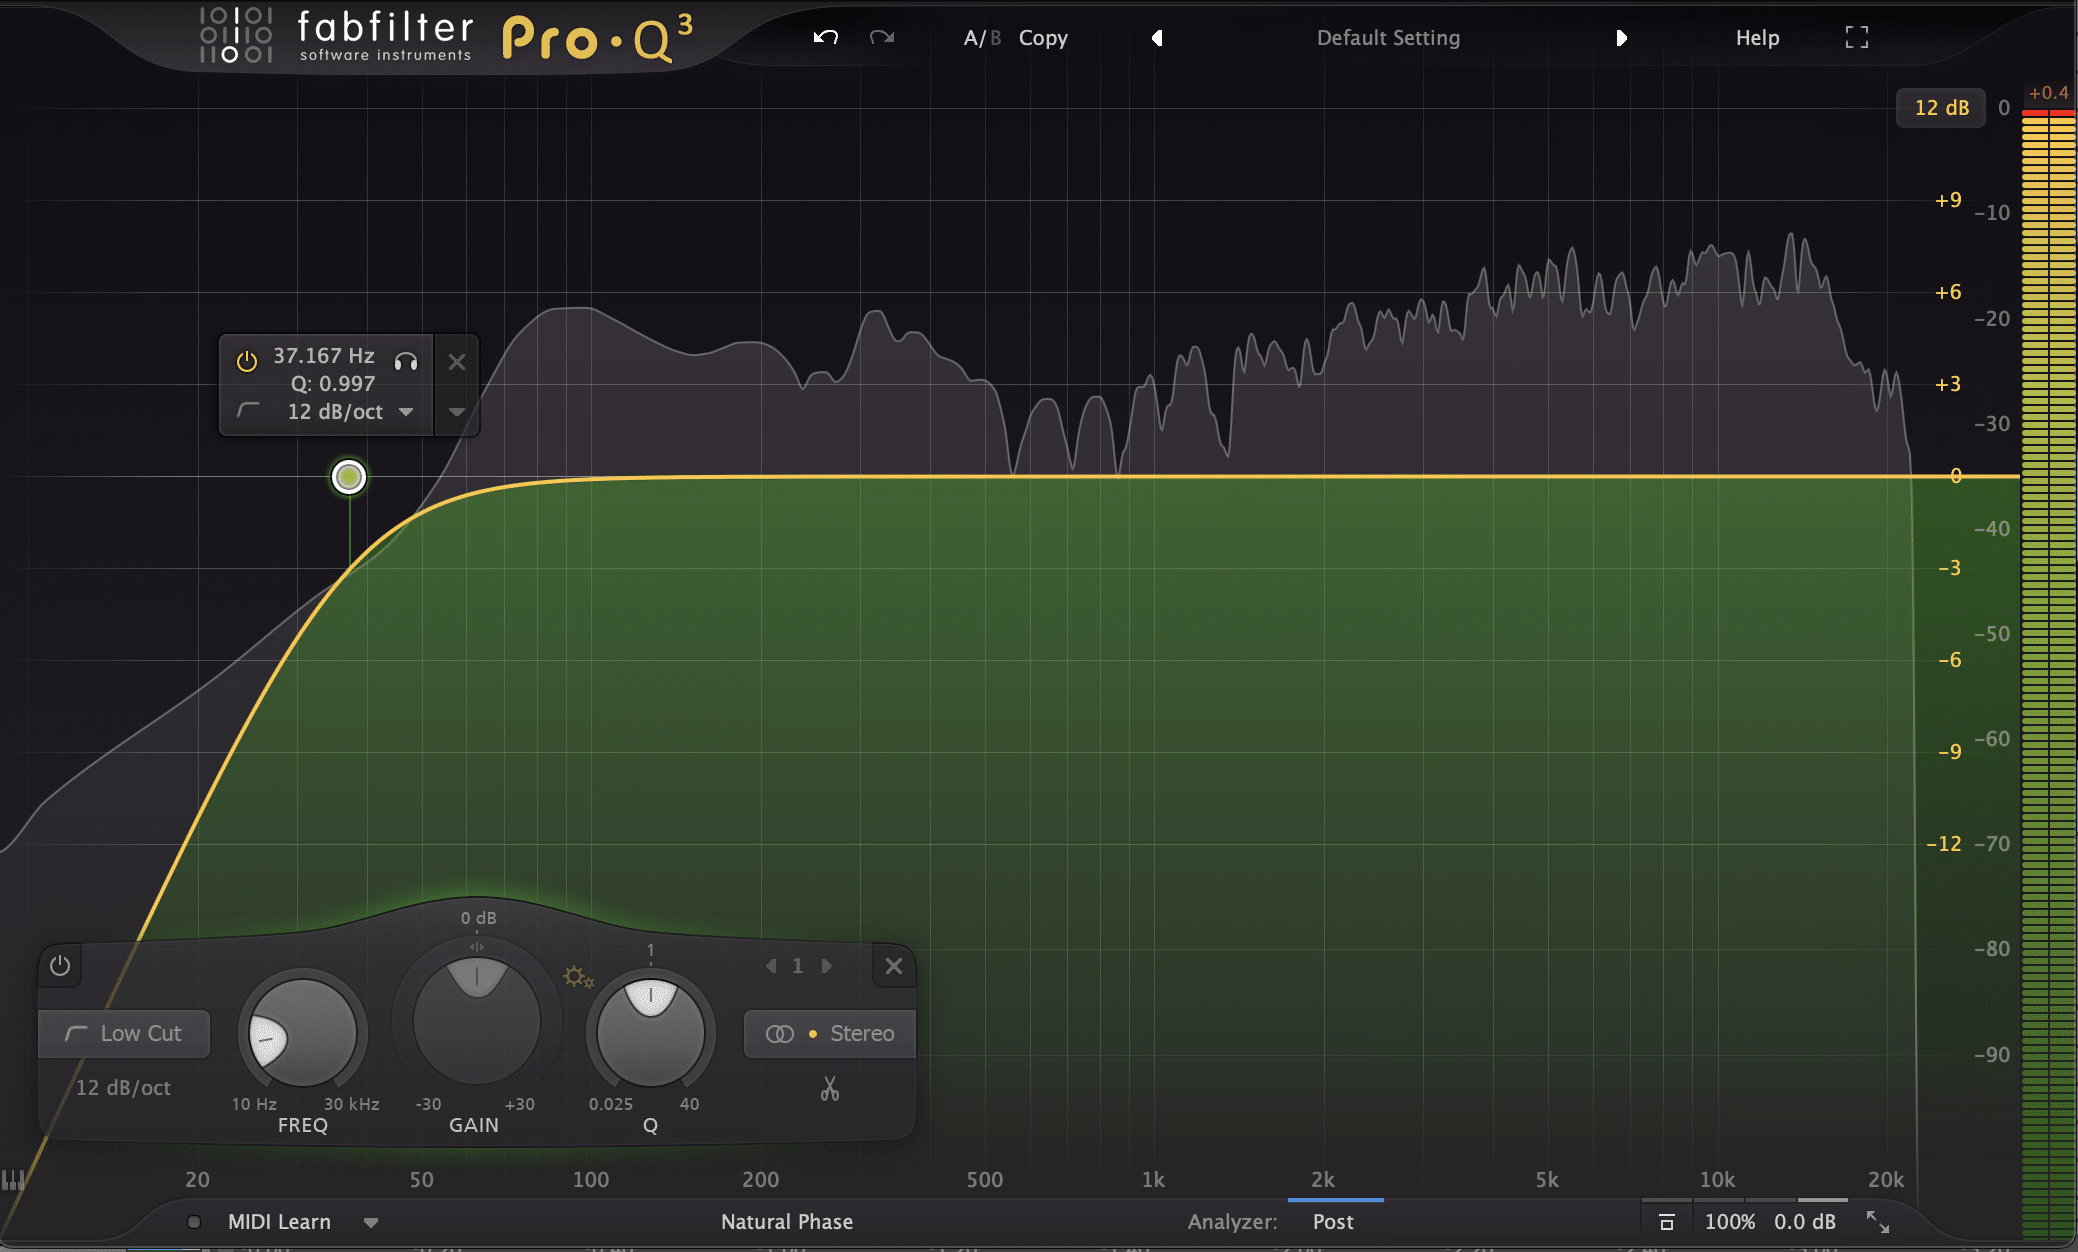Click the linked circles channel icon

[779, 1034]
